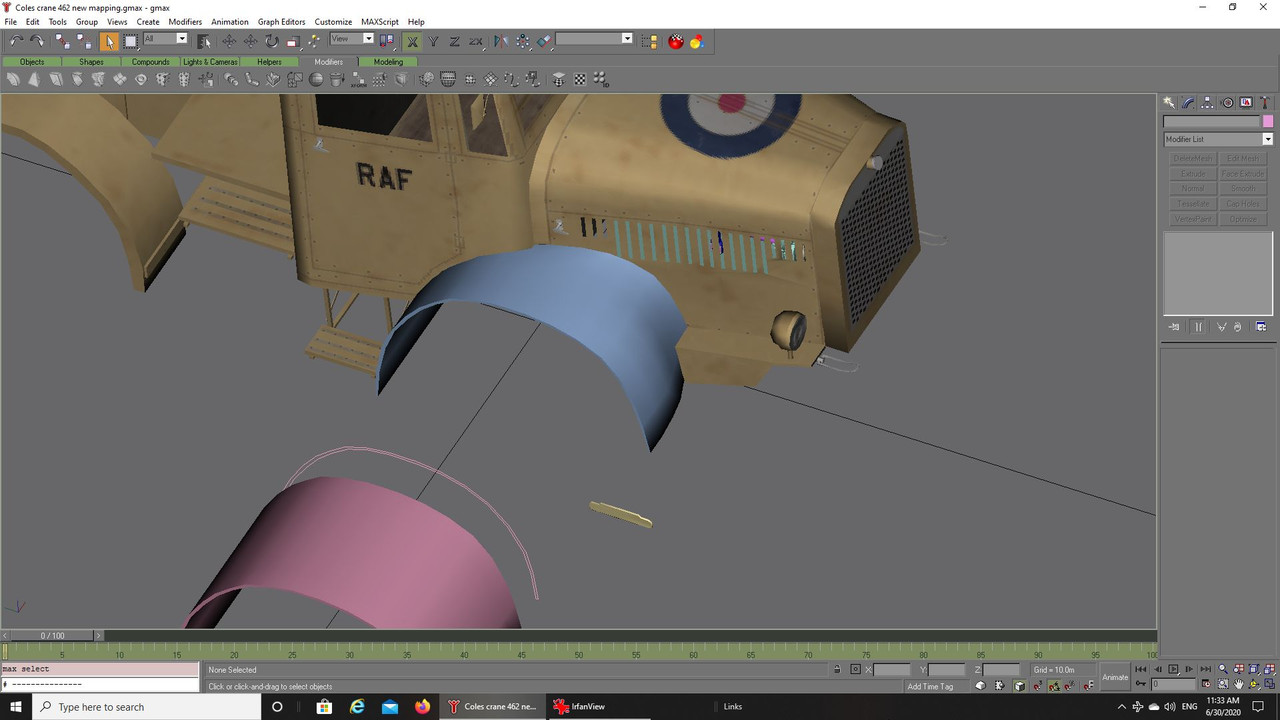Toggle the Pin Stack icon
This screenshot has height=720, width=1280.
click(x=1174, y=327)
